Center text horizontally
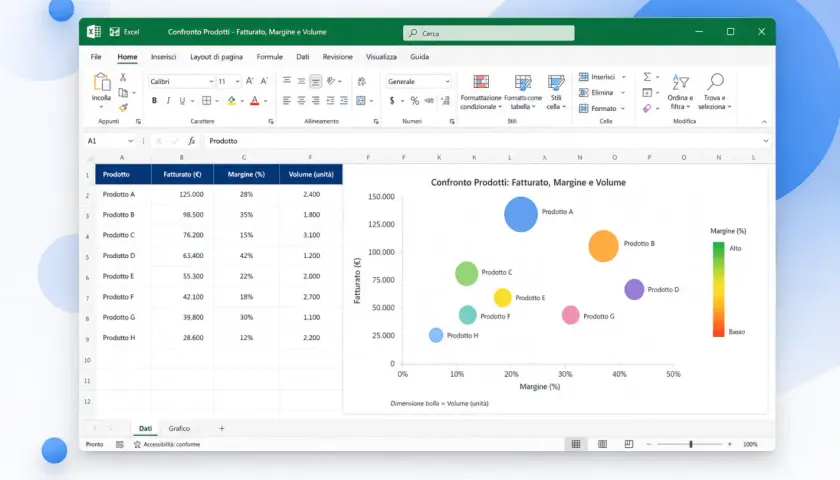Screen dimensions: 840x480 (302, 101)
